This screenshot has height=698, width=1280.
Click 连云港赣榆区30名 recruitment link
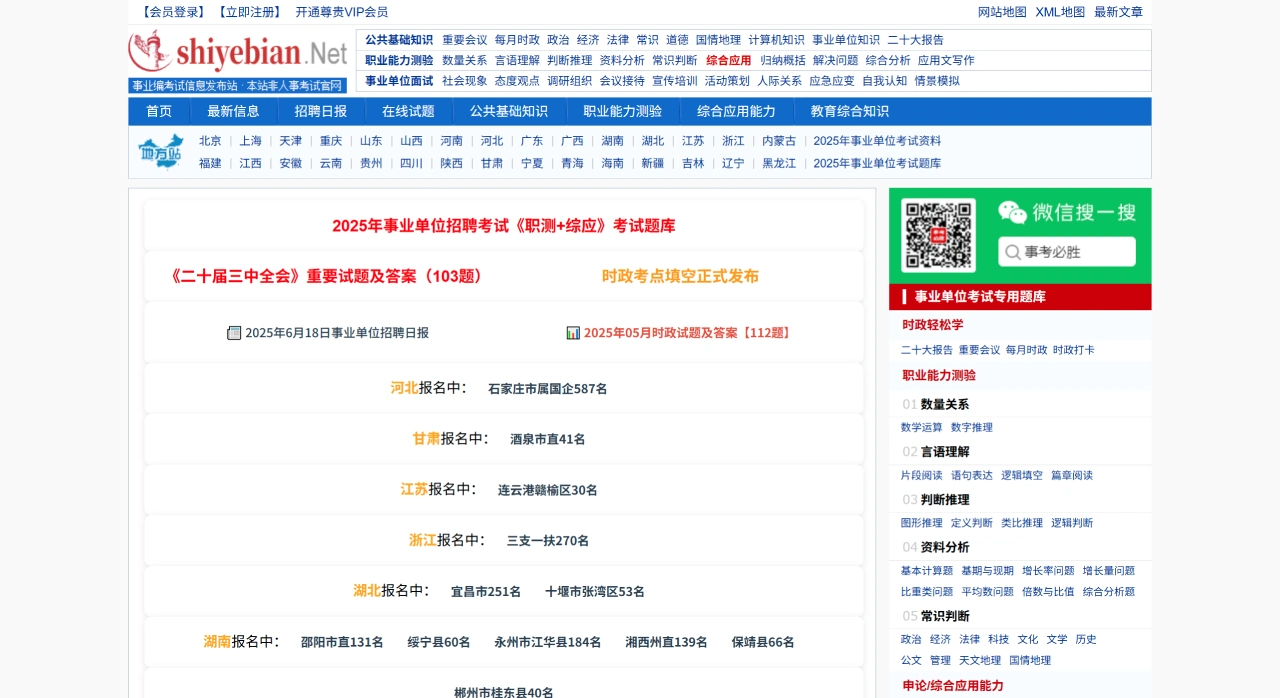[x=547, y=490]
